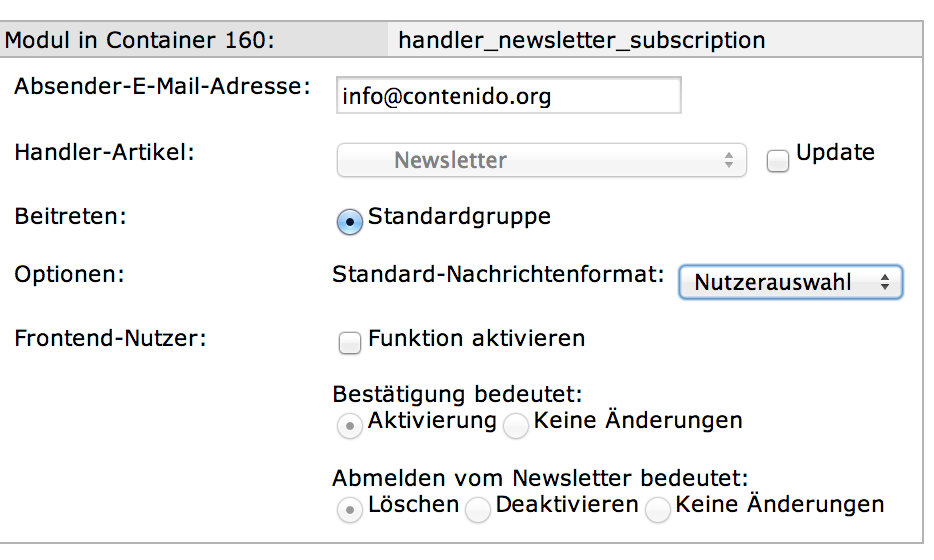Click the Beitreten label text
This screenshot has height=560, width=934.
click(70, 216)
